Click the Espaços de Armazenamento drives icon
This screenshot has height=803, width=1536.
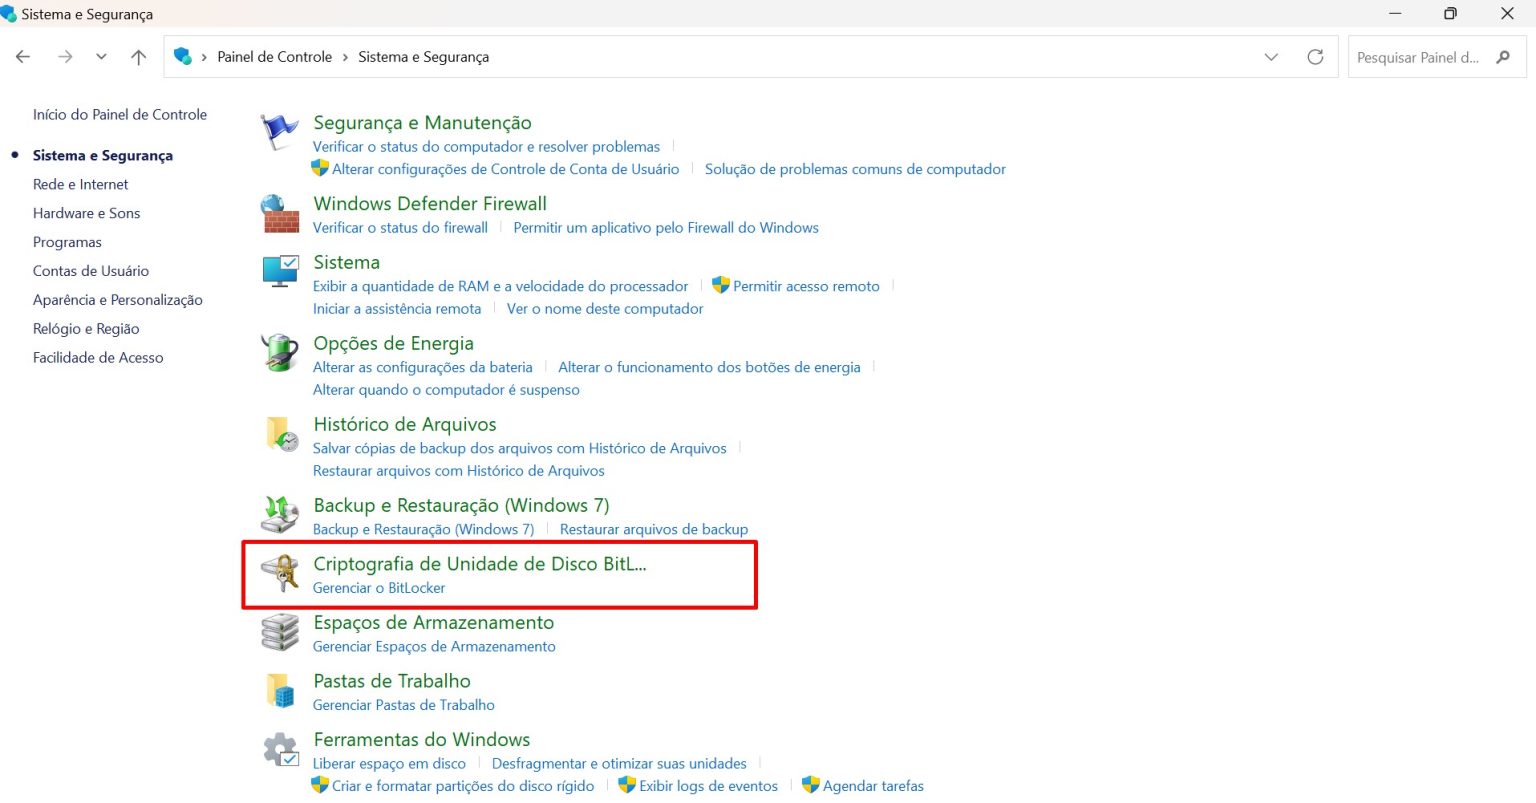pos(280,633)
